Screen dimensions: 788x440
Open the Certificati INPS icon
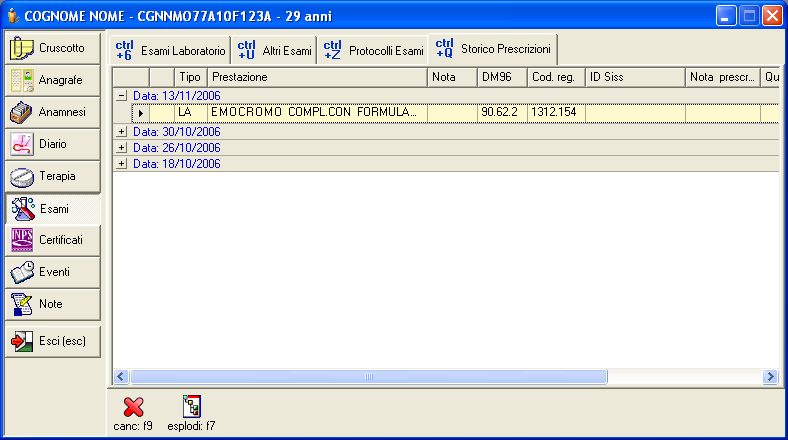tap(22, 240)
